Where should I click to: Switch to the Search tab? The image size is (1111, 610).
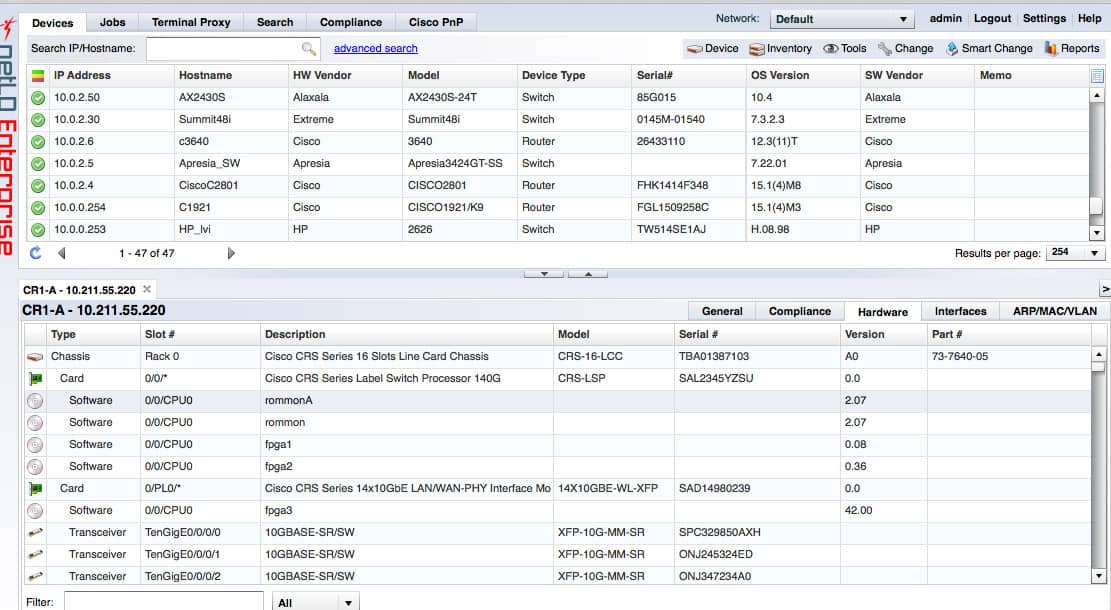tap(275, 22)
